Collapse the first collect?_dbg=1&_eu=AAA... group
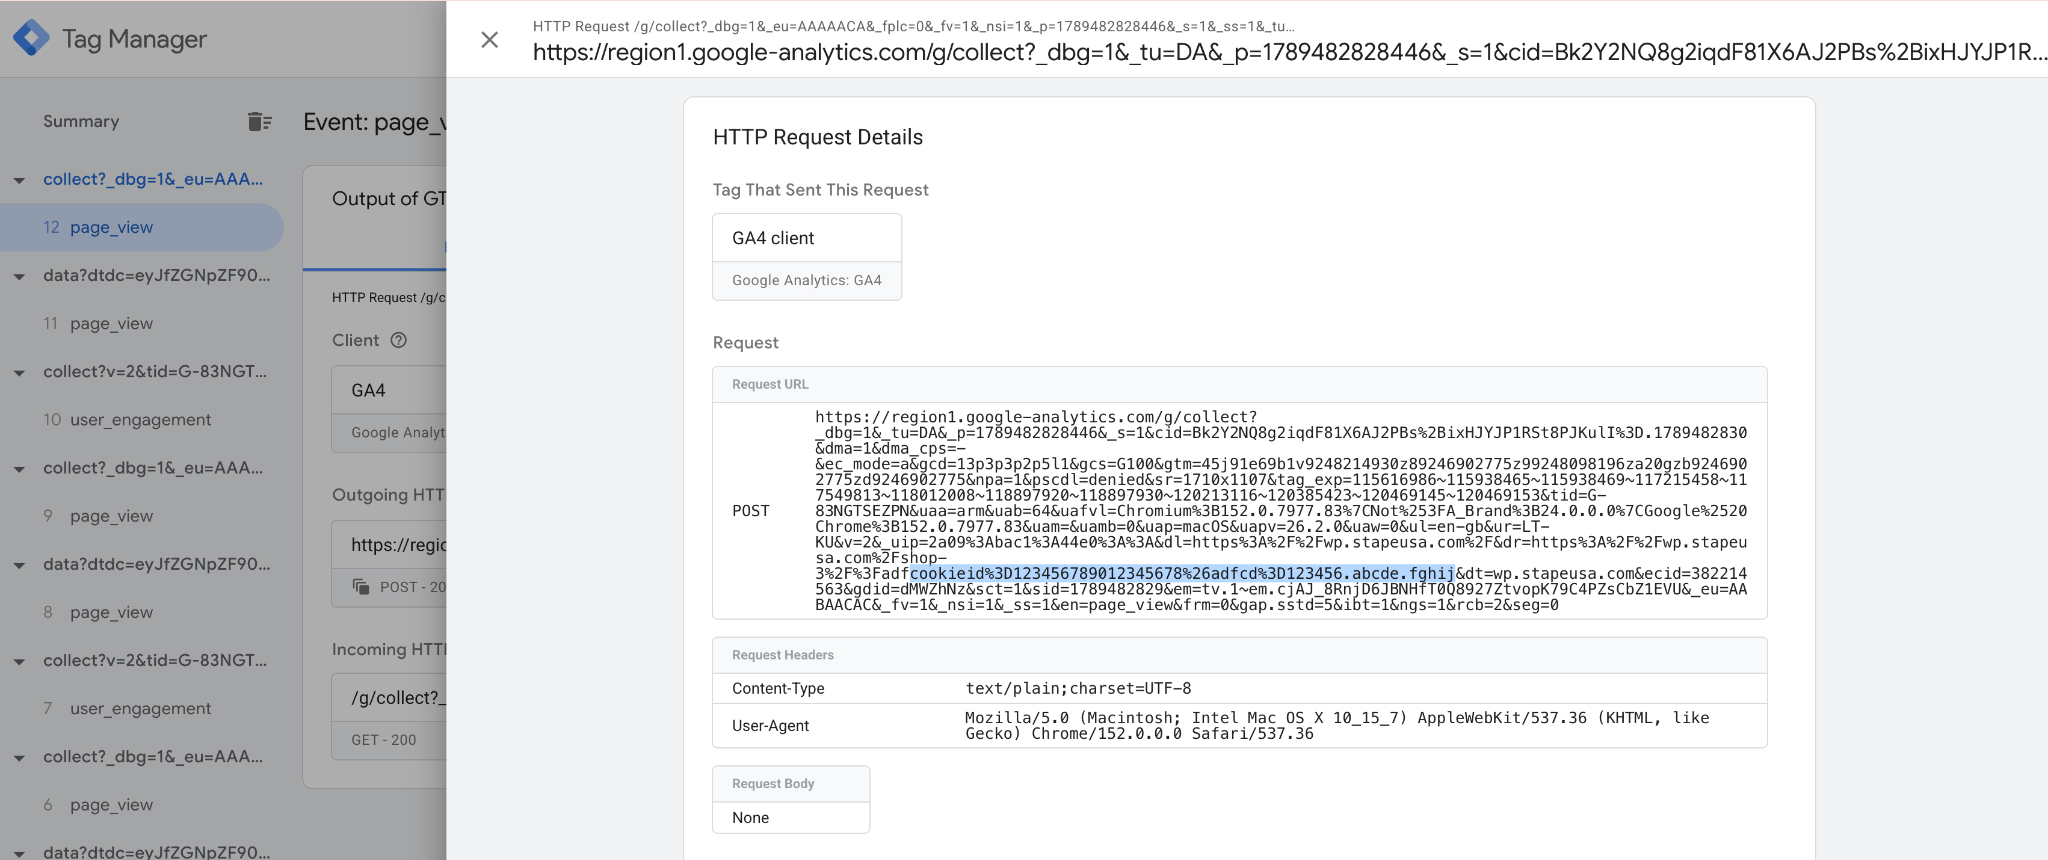The width and height of the screenshot is (2048, 860). [x=19, y=180]
